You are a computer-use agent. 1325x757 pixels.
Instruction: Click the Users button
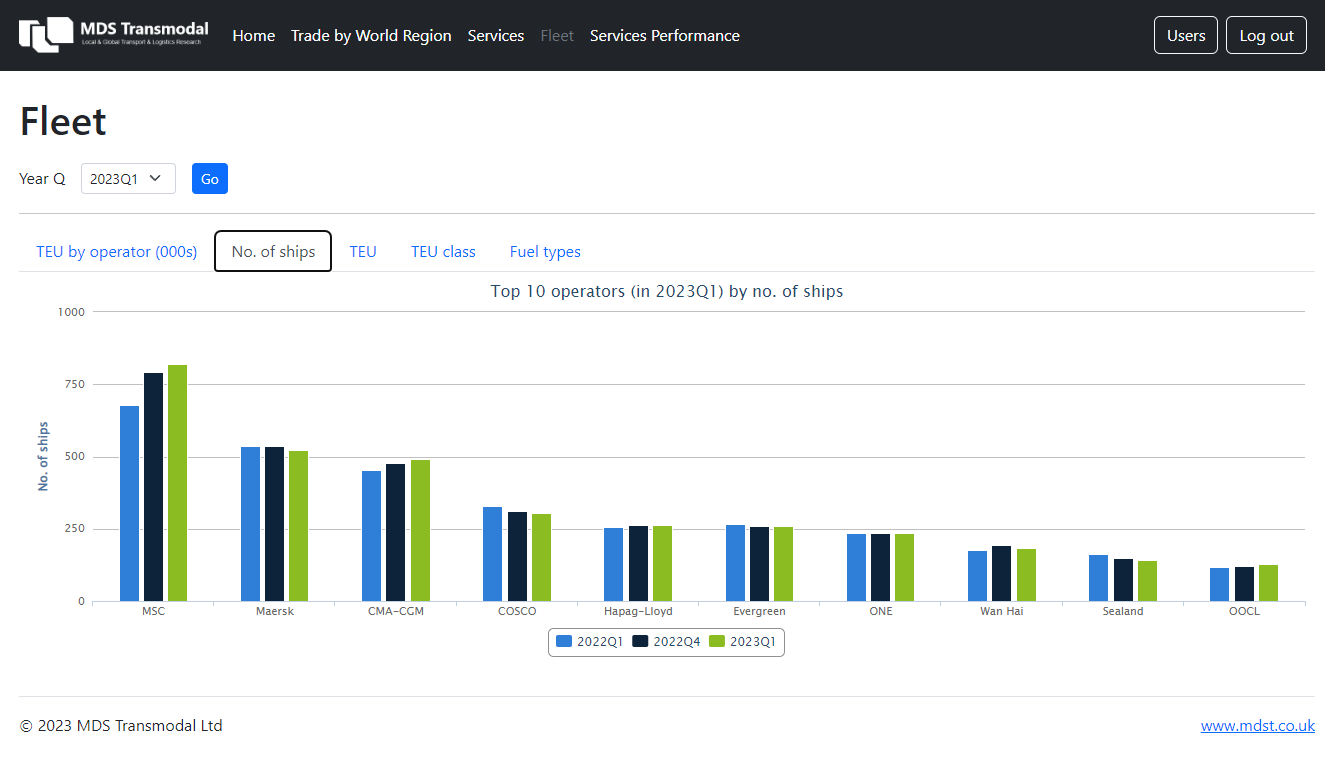pyautogui.click(x=1186, y=35)
